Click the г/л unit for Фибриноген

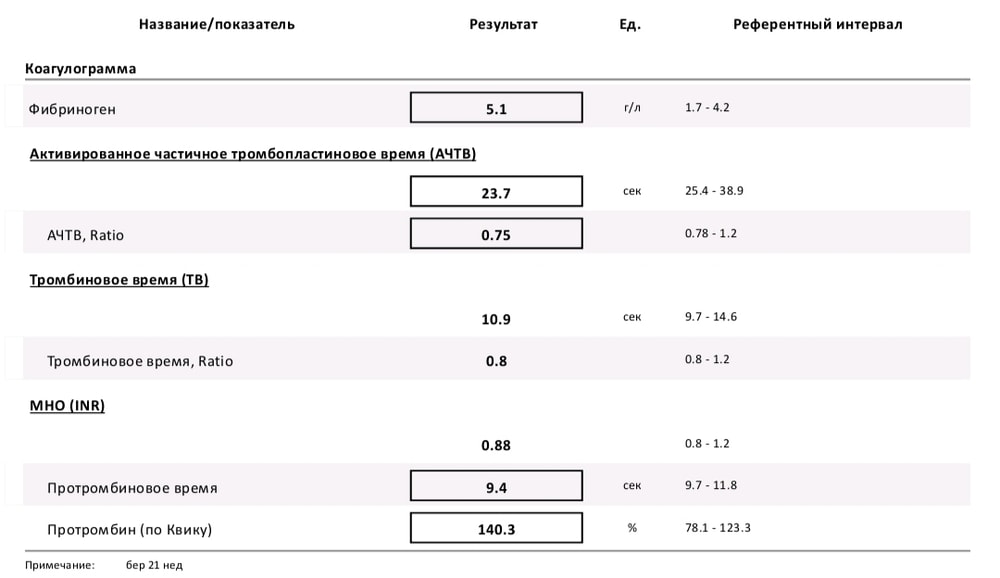pos(631,107)
